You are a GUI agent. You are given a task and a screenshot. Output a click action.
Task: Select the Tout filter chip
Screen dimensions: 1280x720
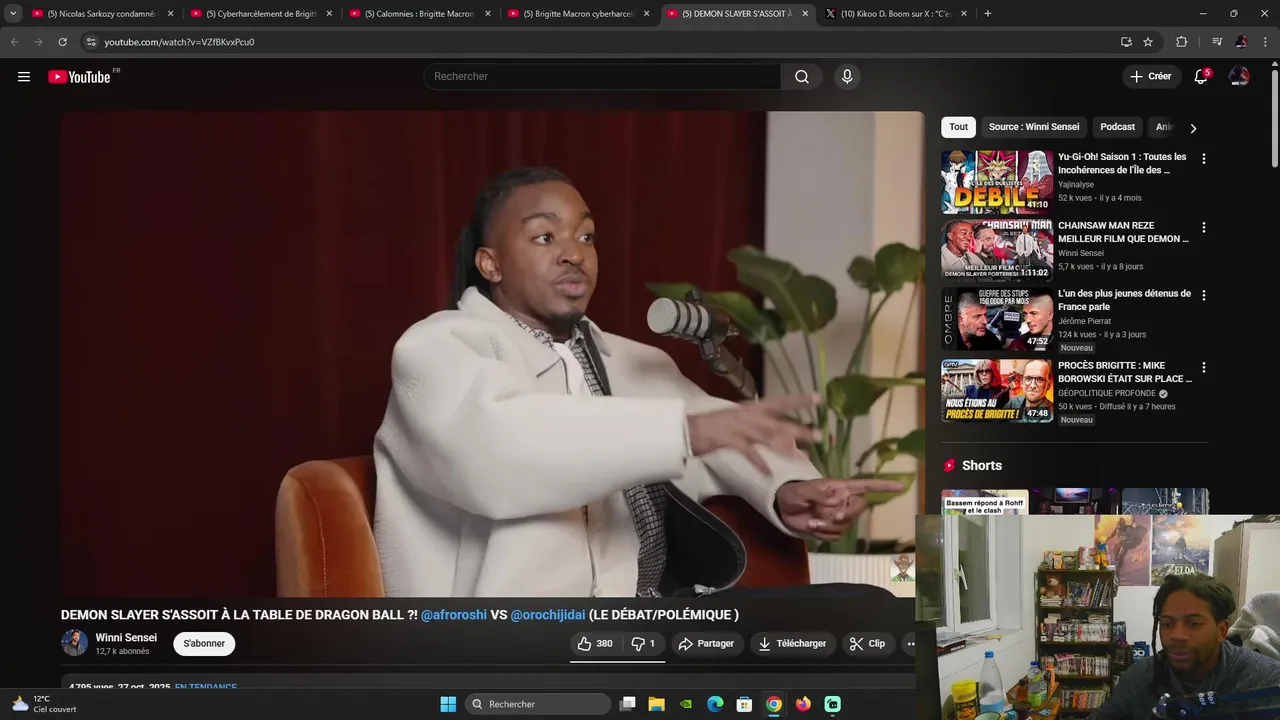point(958,127)
